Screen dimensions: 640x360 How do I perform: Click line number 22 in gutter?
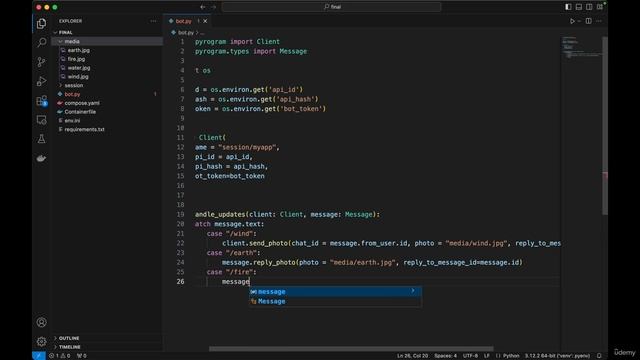pyautogui.click(x=180, y=243)
